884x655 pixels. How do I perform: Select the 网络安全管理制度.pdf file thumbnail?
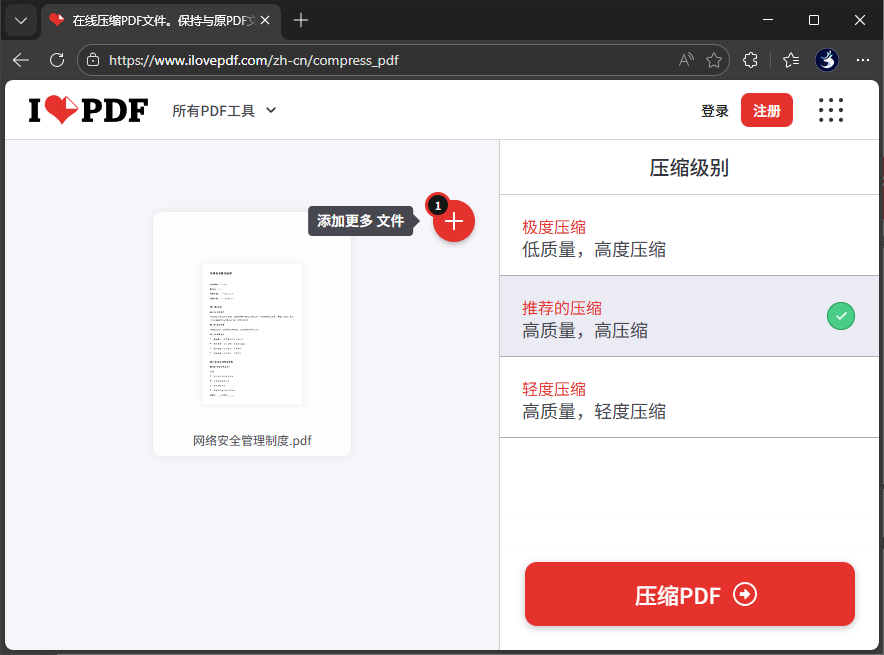[x=252, y=333]
